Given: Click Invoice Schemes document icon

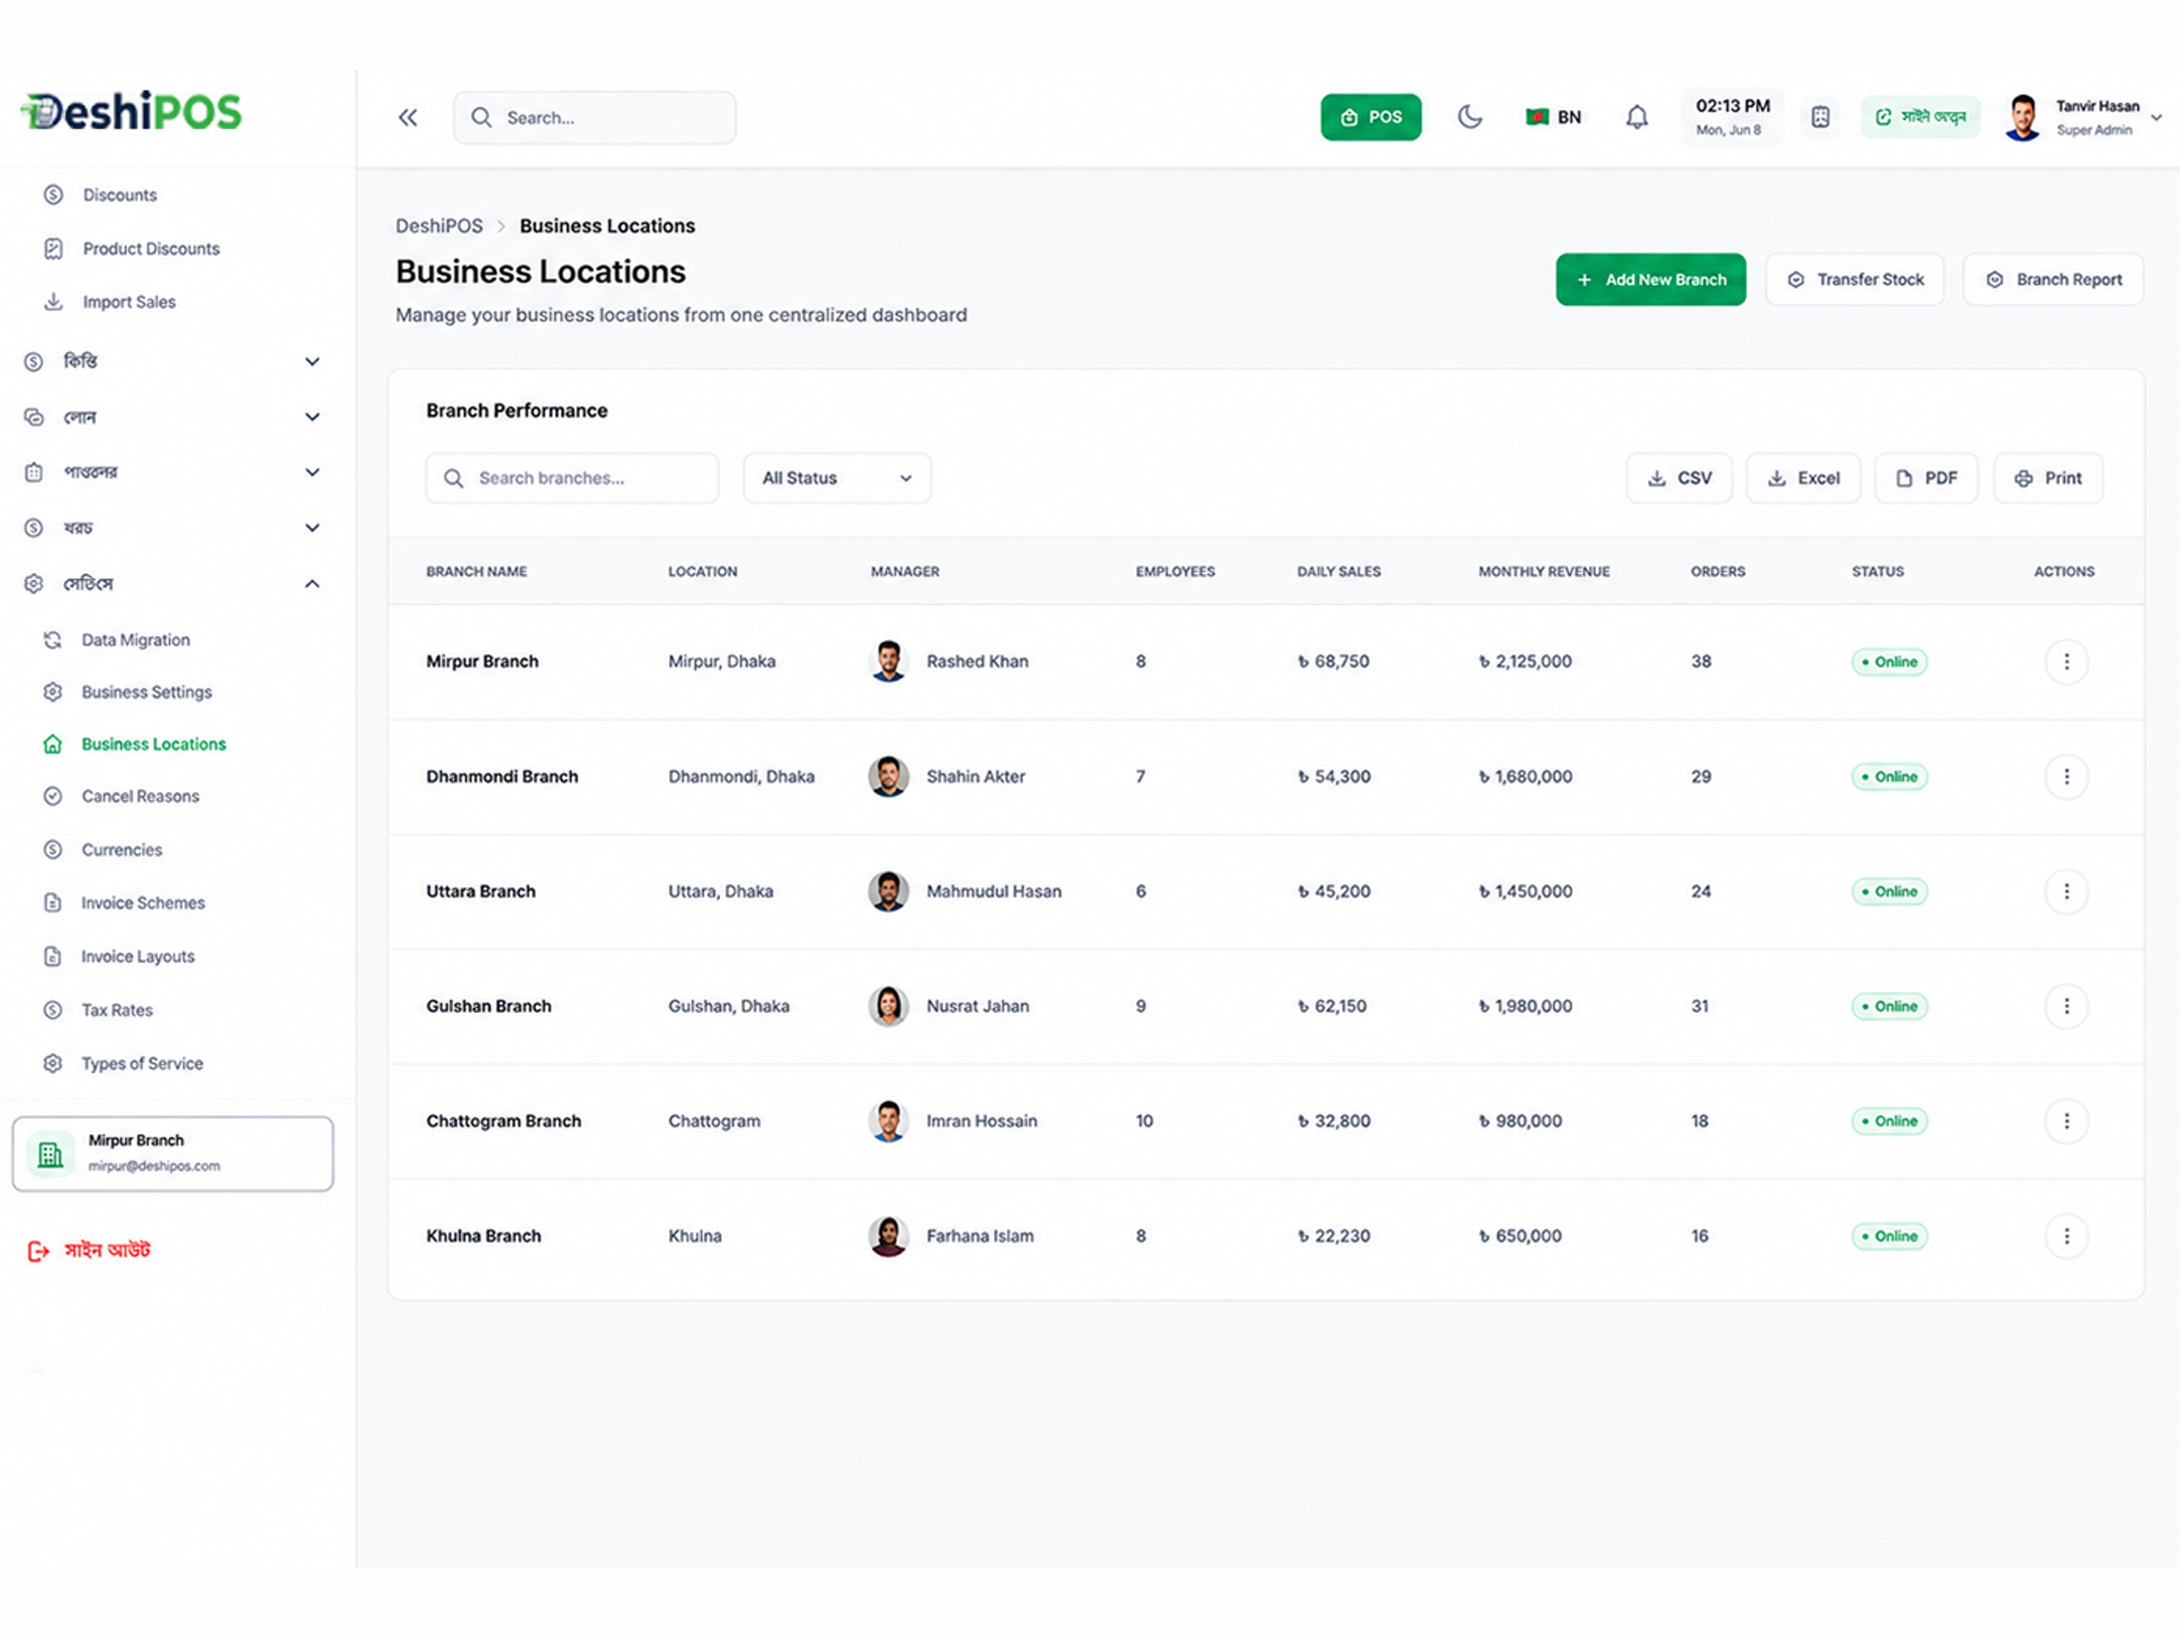Looking at the screenshot, I should point(53,903).
